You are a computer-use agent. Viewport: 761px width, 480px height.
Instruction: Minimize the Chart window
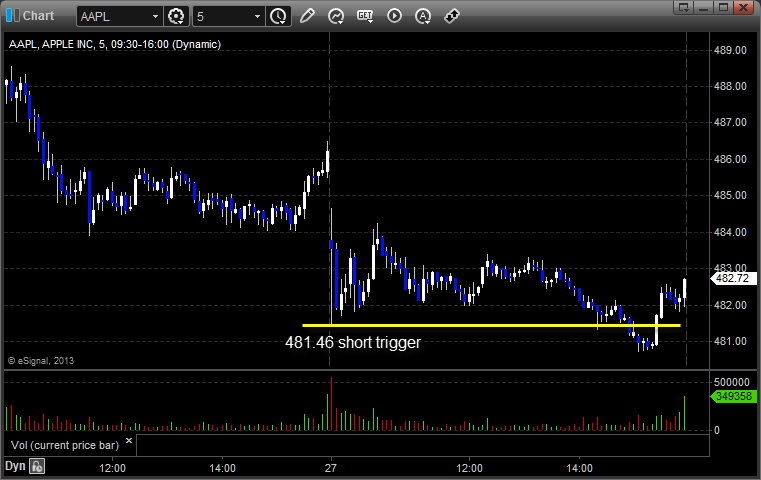click(x=704, y=7)
